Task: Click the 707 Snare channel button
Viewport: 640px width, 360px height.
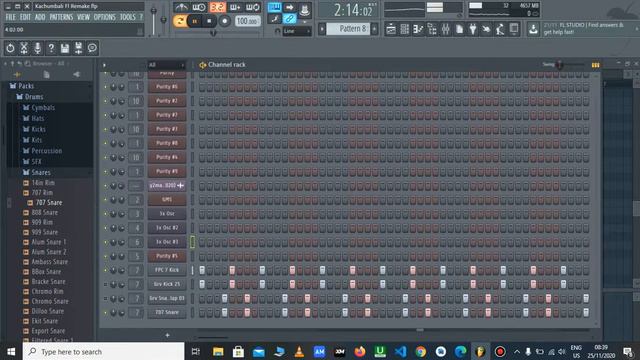Action: 167,313
